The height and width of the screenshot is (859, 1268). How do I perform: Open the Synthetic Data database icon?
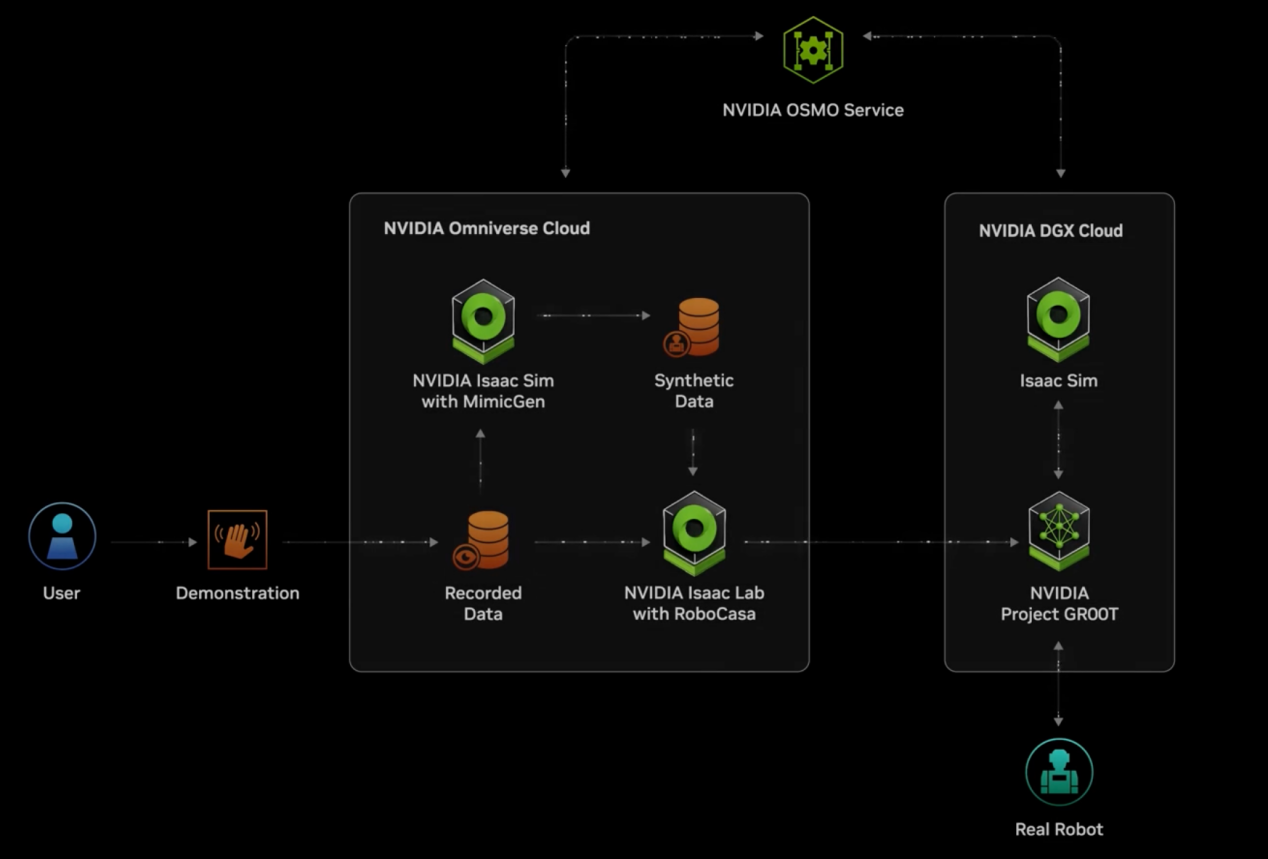pos(693,327)
